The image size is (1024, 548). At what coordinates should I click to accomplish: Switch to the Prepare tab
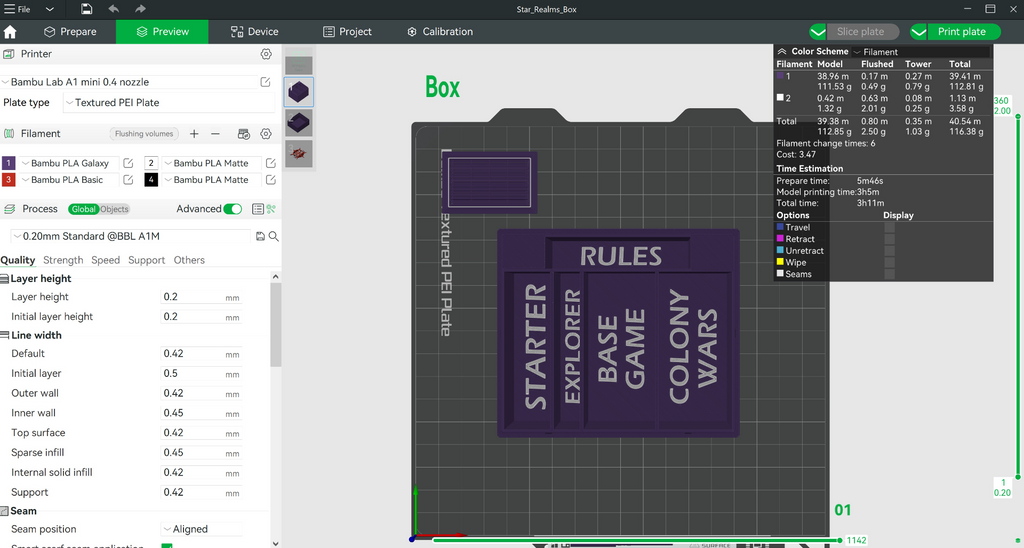(70, 32)
